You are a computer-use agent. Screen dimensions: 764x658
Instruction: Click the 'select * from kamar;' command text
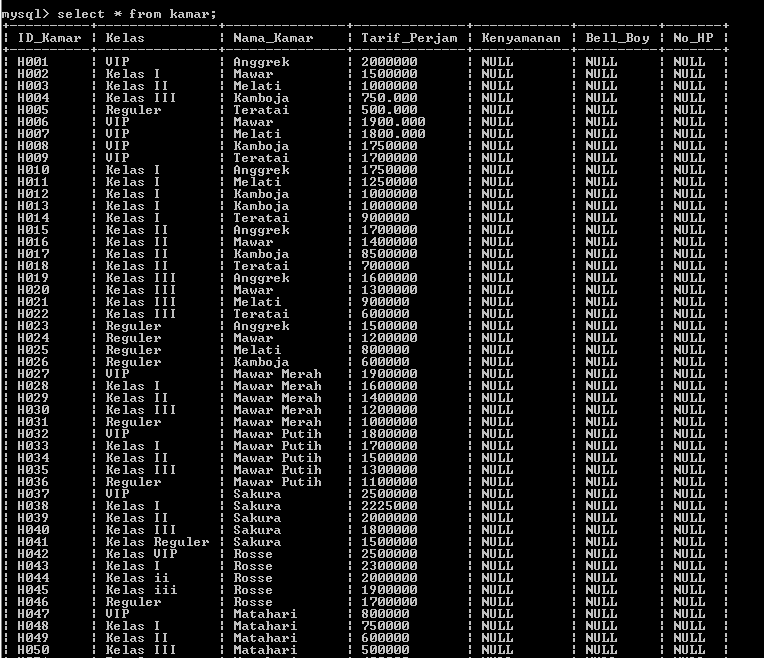tap(137, 14)
